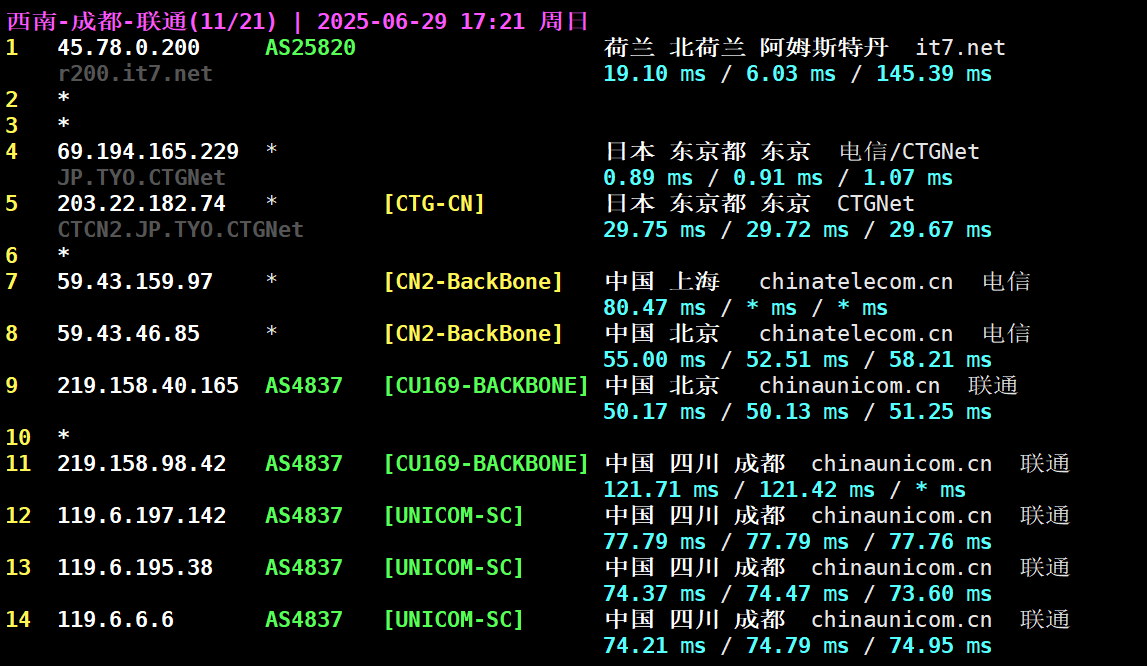1147x666 pixels.
Task: Click IP address 219.158.40.165
Action: 148,385
